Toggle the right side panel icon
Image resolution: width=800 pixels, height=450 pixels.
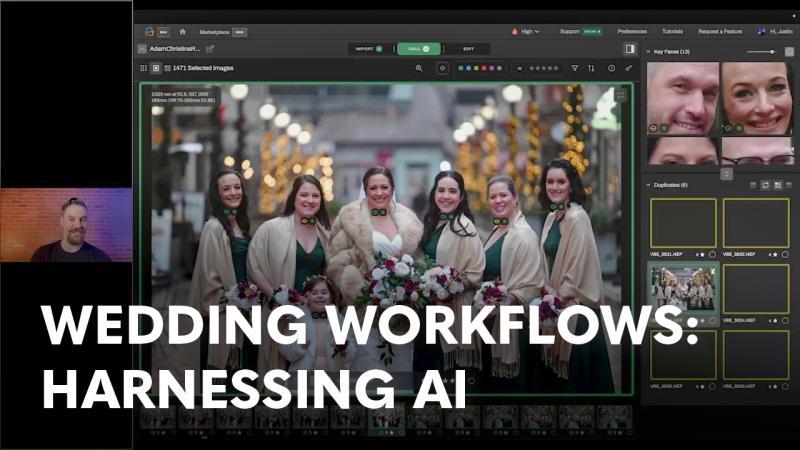pos(630,48)
